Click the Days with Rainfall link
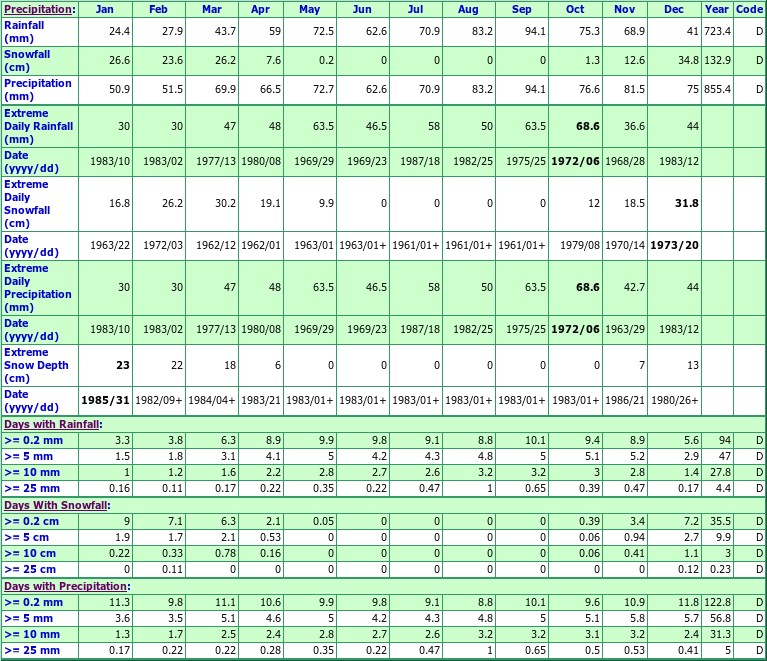Image resolution: width=767 pixels, height=661 pixels. (x=51, y=424)
